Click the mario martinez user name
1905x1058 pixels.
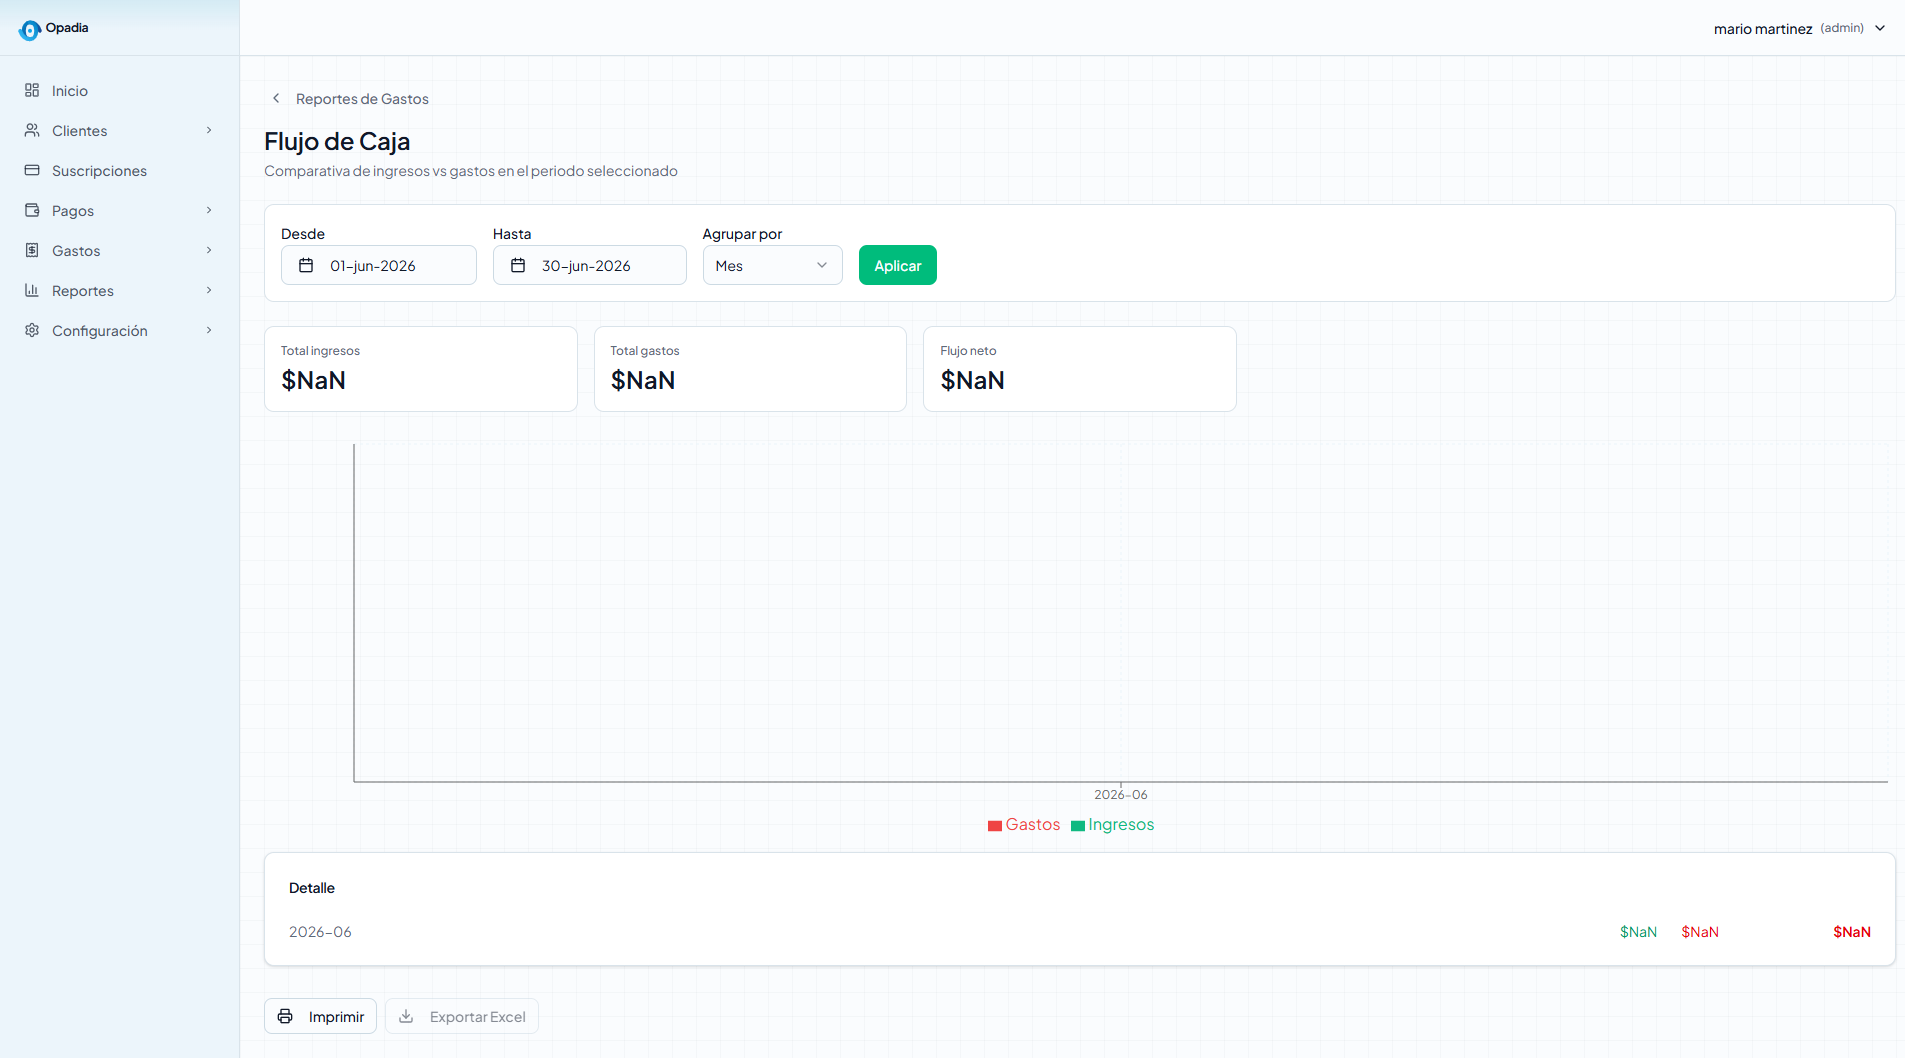tap(1762, 28)
